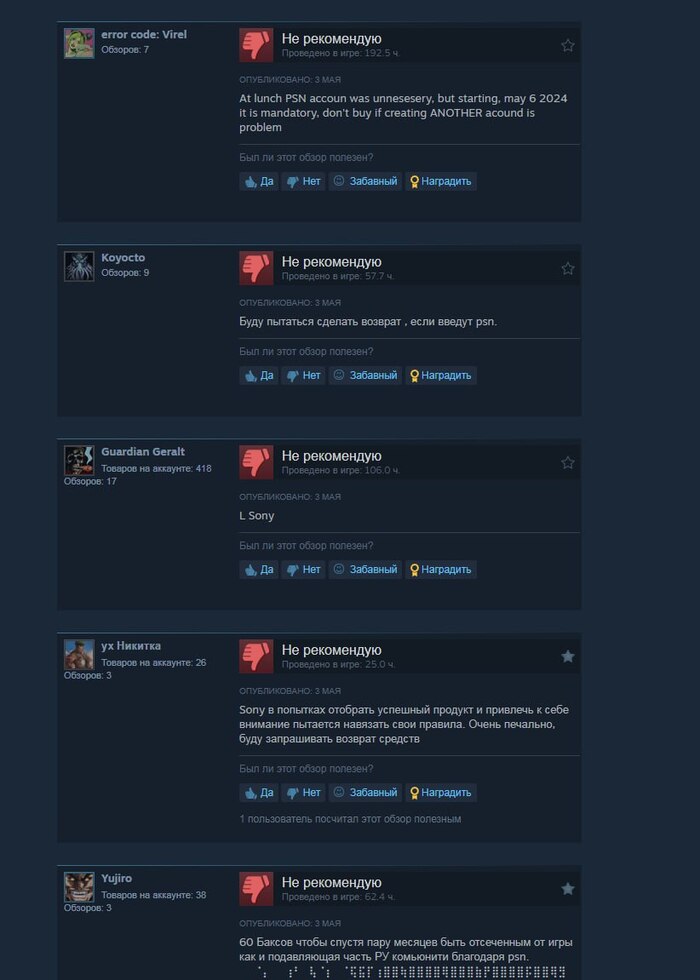Vote 'Нет' on ух Никитка's review
This screenshot has width=700, height=980.
pos(303,792)
